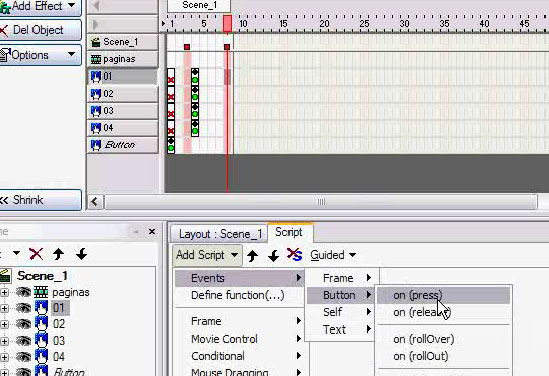Click the red playhead marker on frame ruler
Image resolution: width=549 pixels, height=376 pixels.
[x=227, y=23]
